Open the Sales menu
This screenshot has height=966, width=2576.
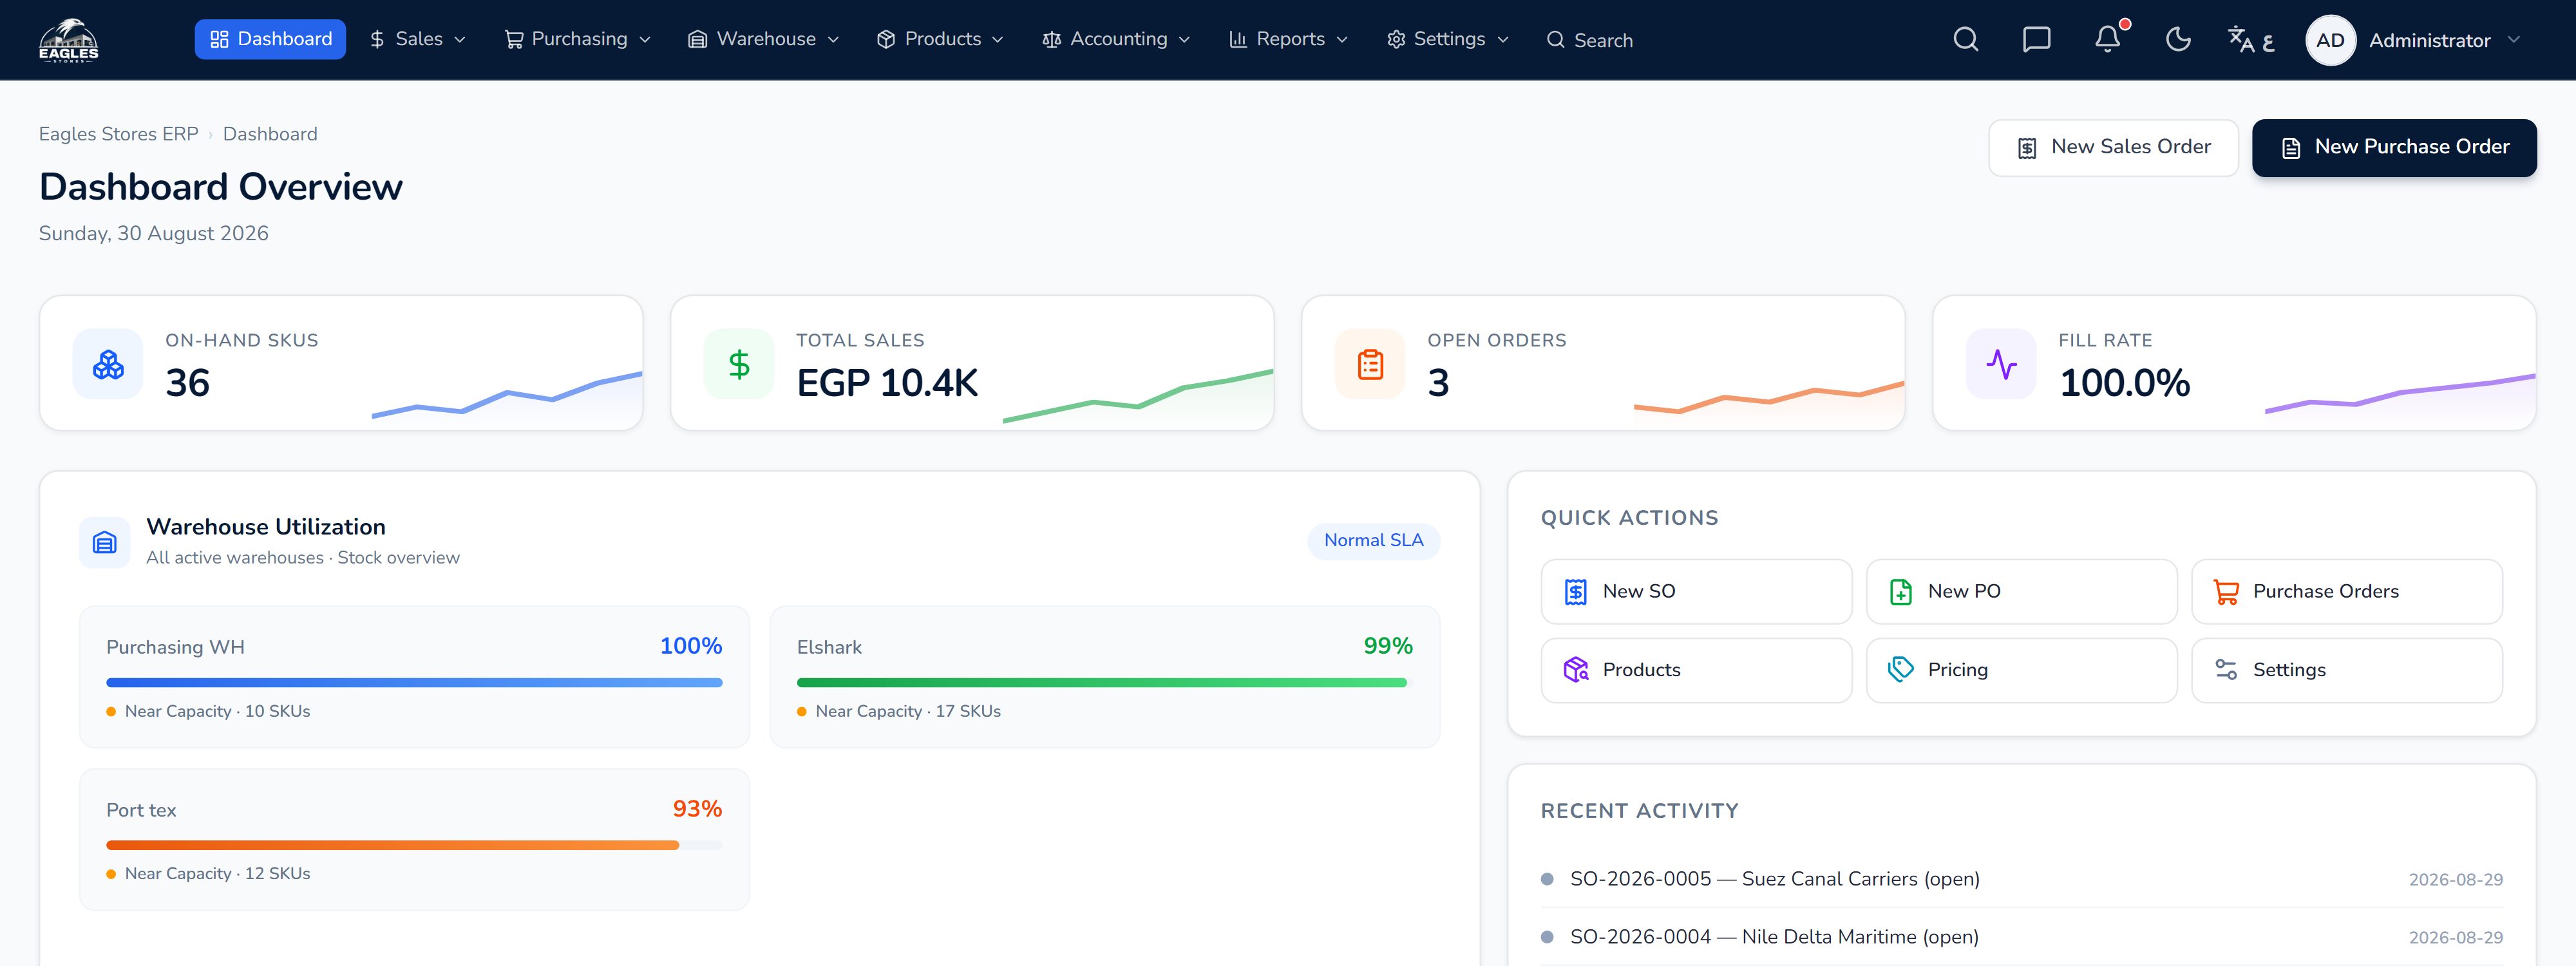[417, 39]
